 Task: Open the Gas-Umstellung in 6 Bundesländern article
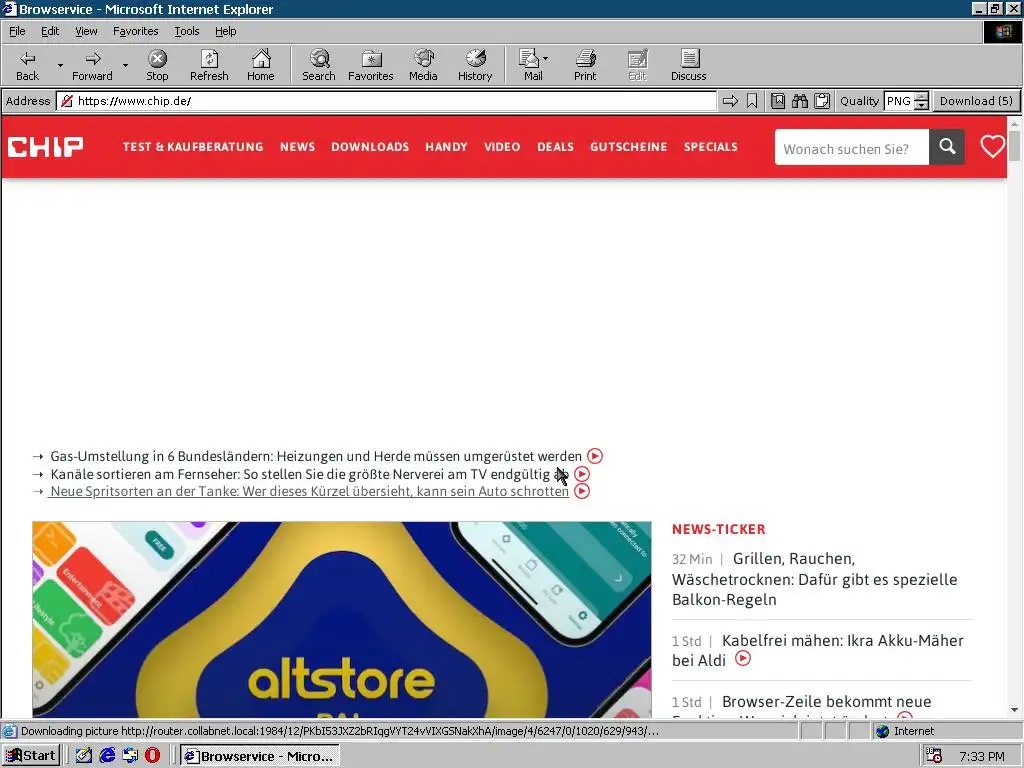[x=315, y=456]
